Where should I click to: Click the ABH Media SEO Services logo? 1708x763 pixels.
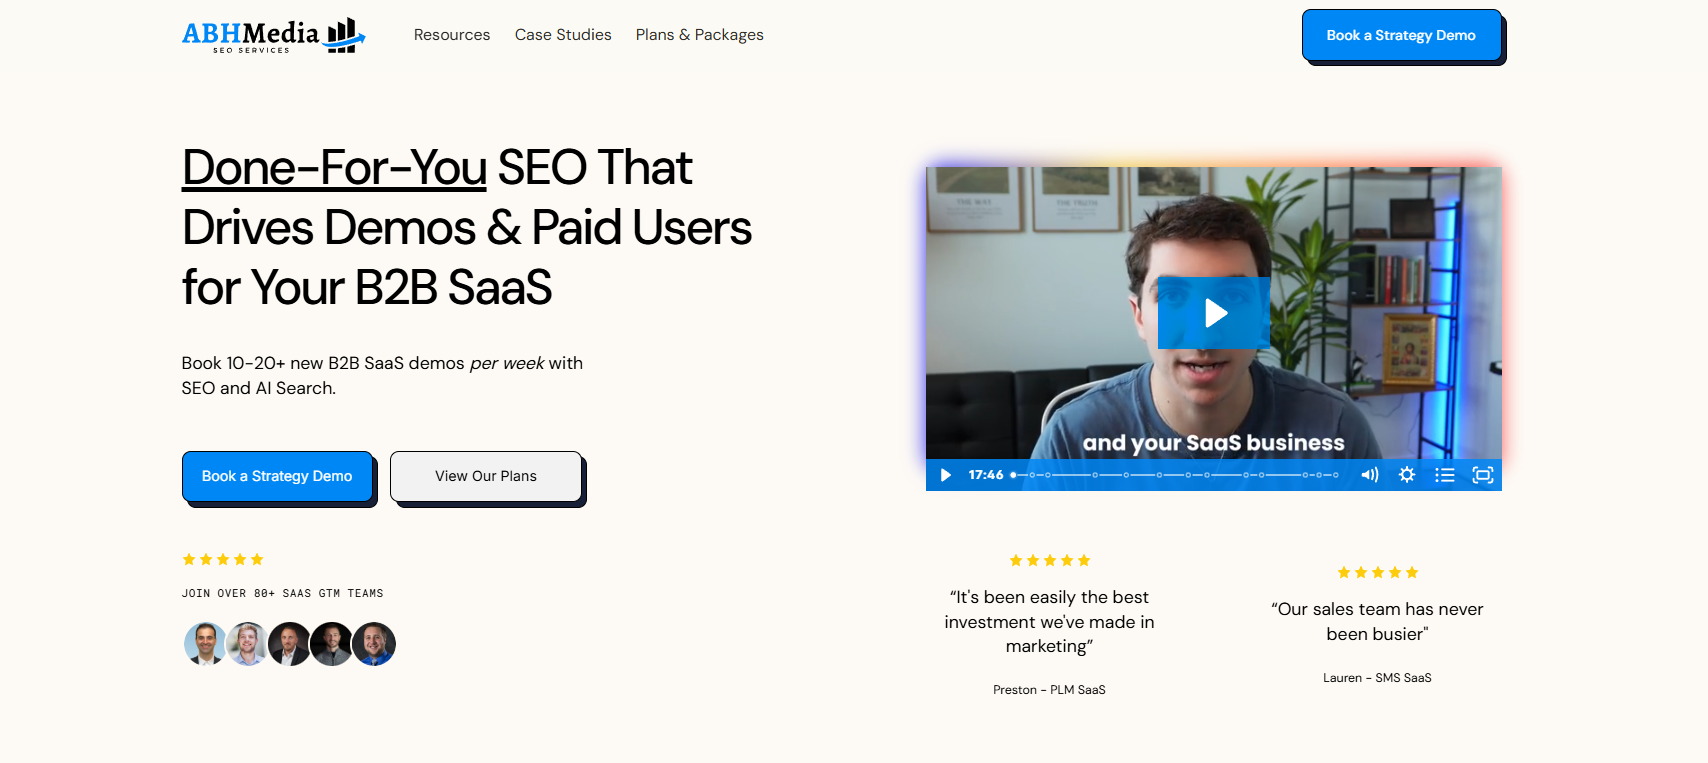tap(260, 34)
